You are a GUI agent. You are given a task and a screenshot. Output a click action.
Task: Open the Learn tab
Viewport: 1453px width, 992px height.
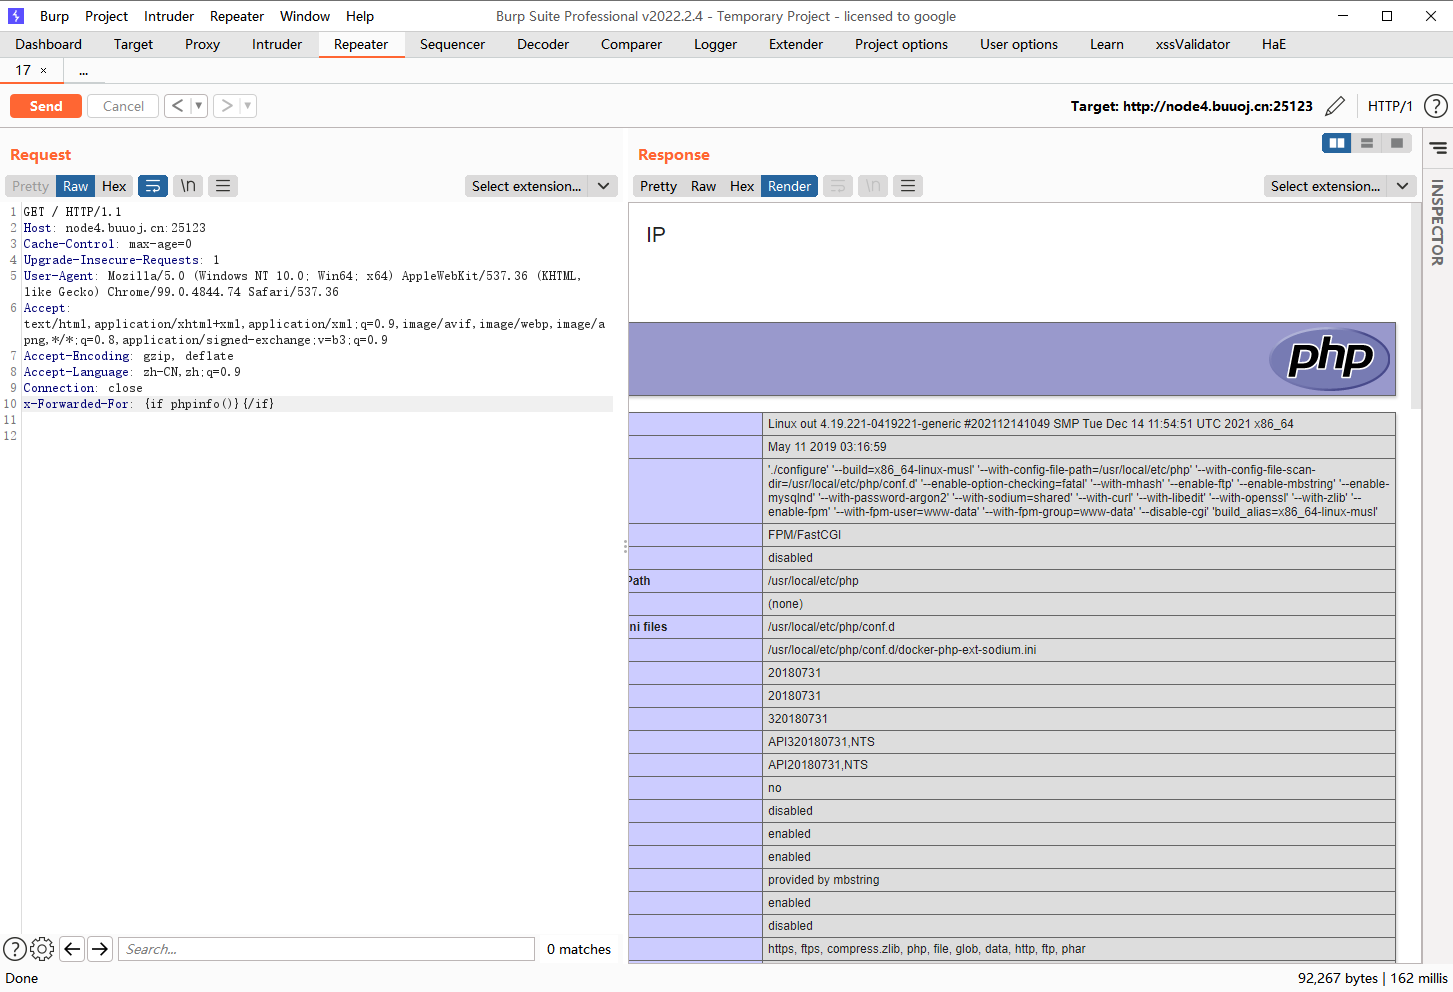tap(1107, 44)
